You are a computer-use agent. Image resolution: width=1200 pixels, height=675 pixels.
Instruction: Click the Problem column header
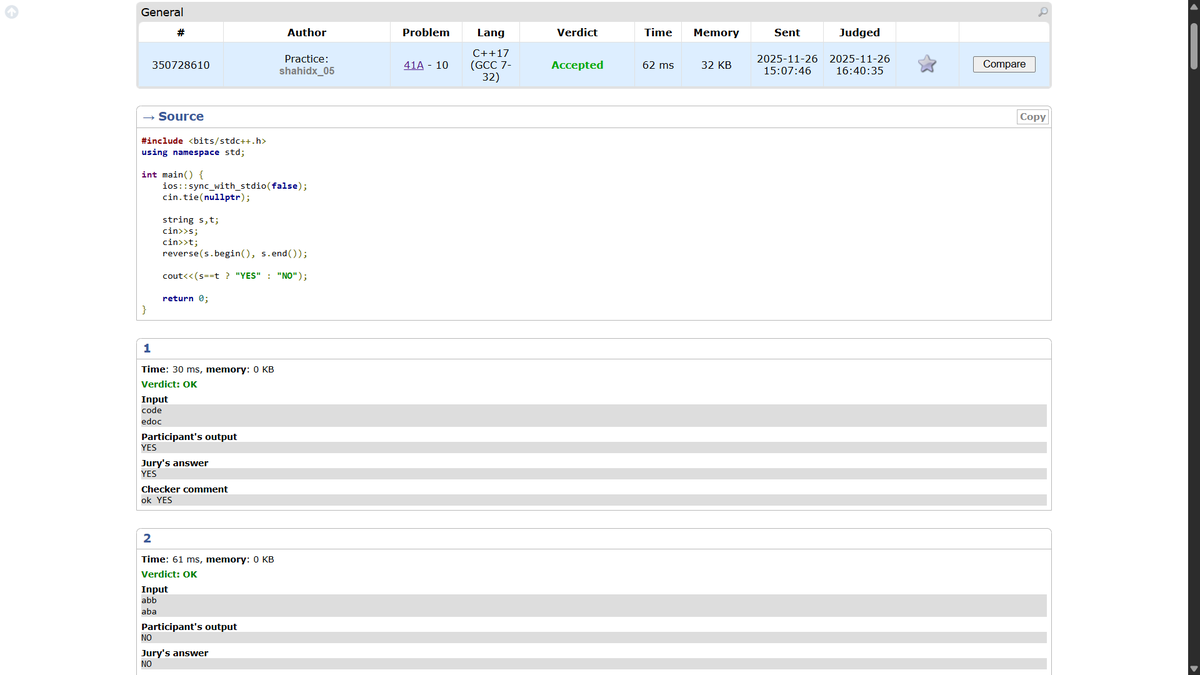pyautogui.click(x=426, y=33)
